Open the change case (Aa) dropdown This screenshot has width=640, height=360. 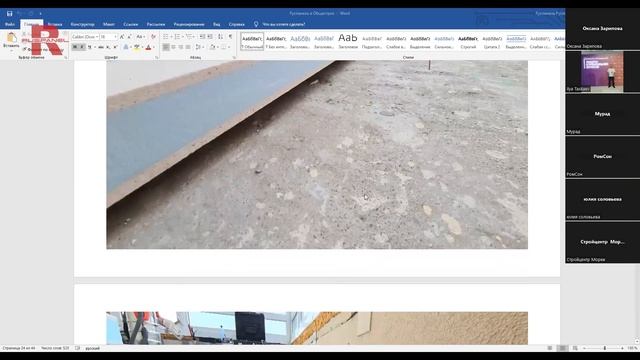click(140, 37)
